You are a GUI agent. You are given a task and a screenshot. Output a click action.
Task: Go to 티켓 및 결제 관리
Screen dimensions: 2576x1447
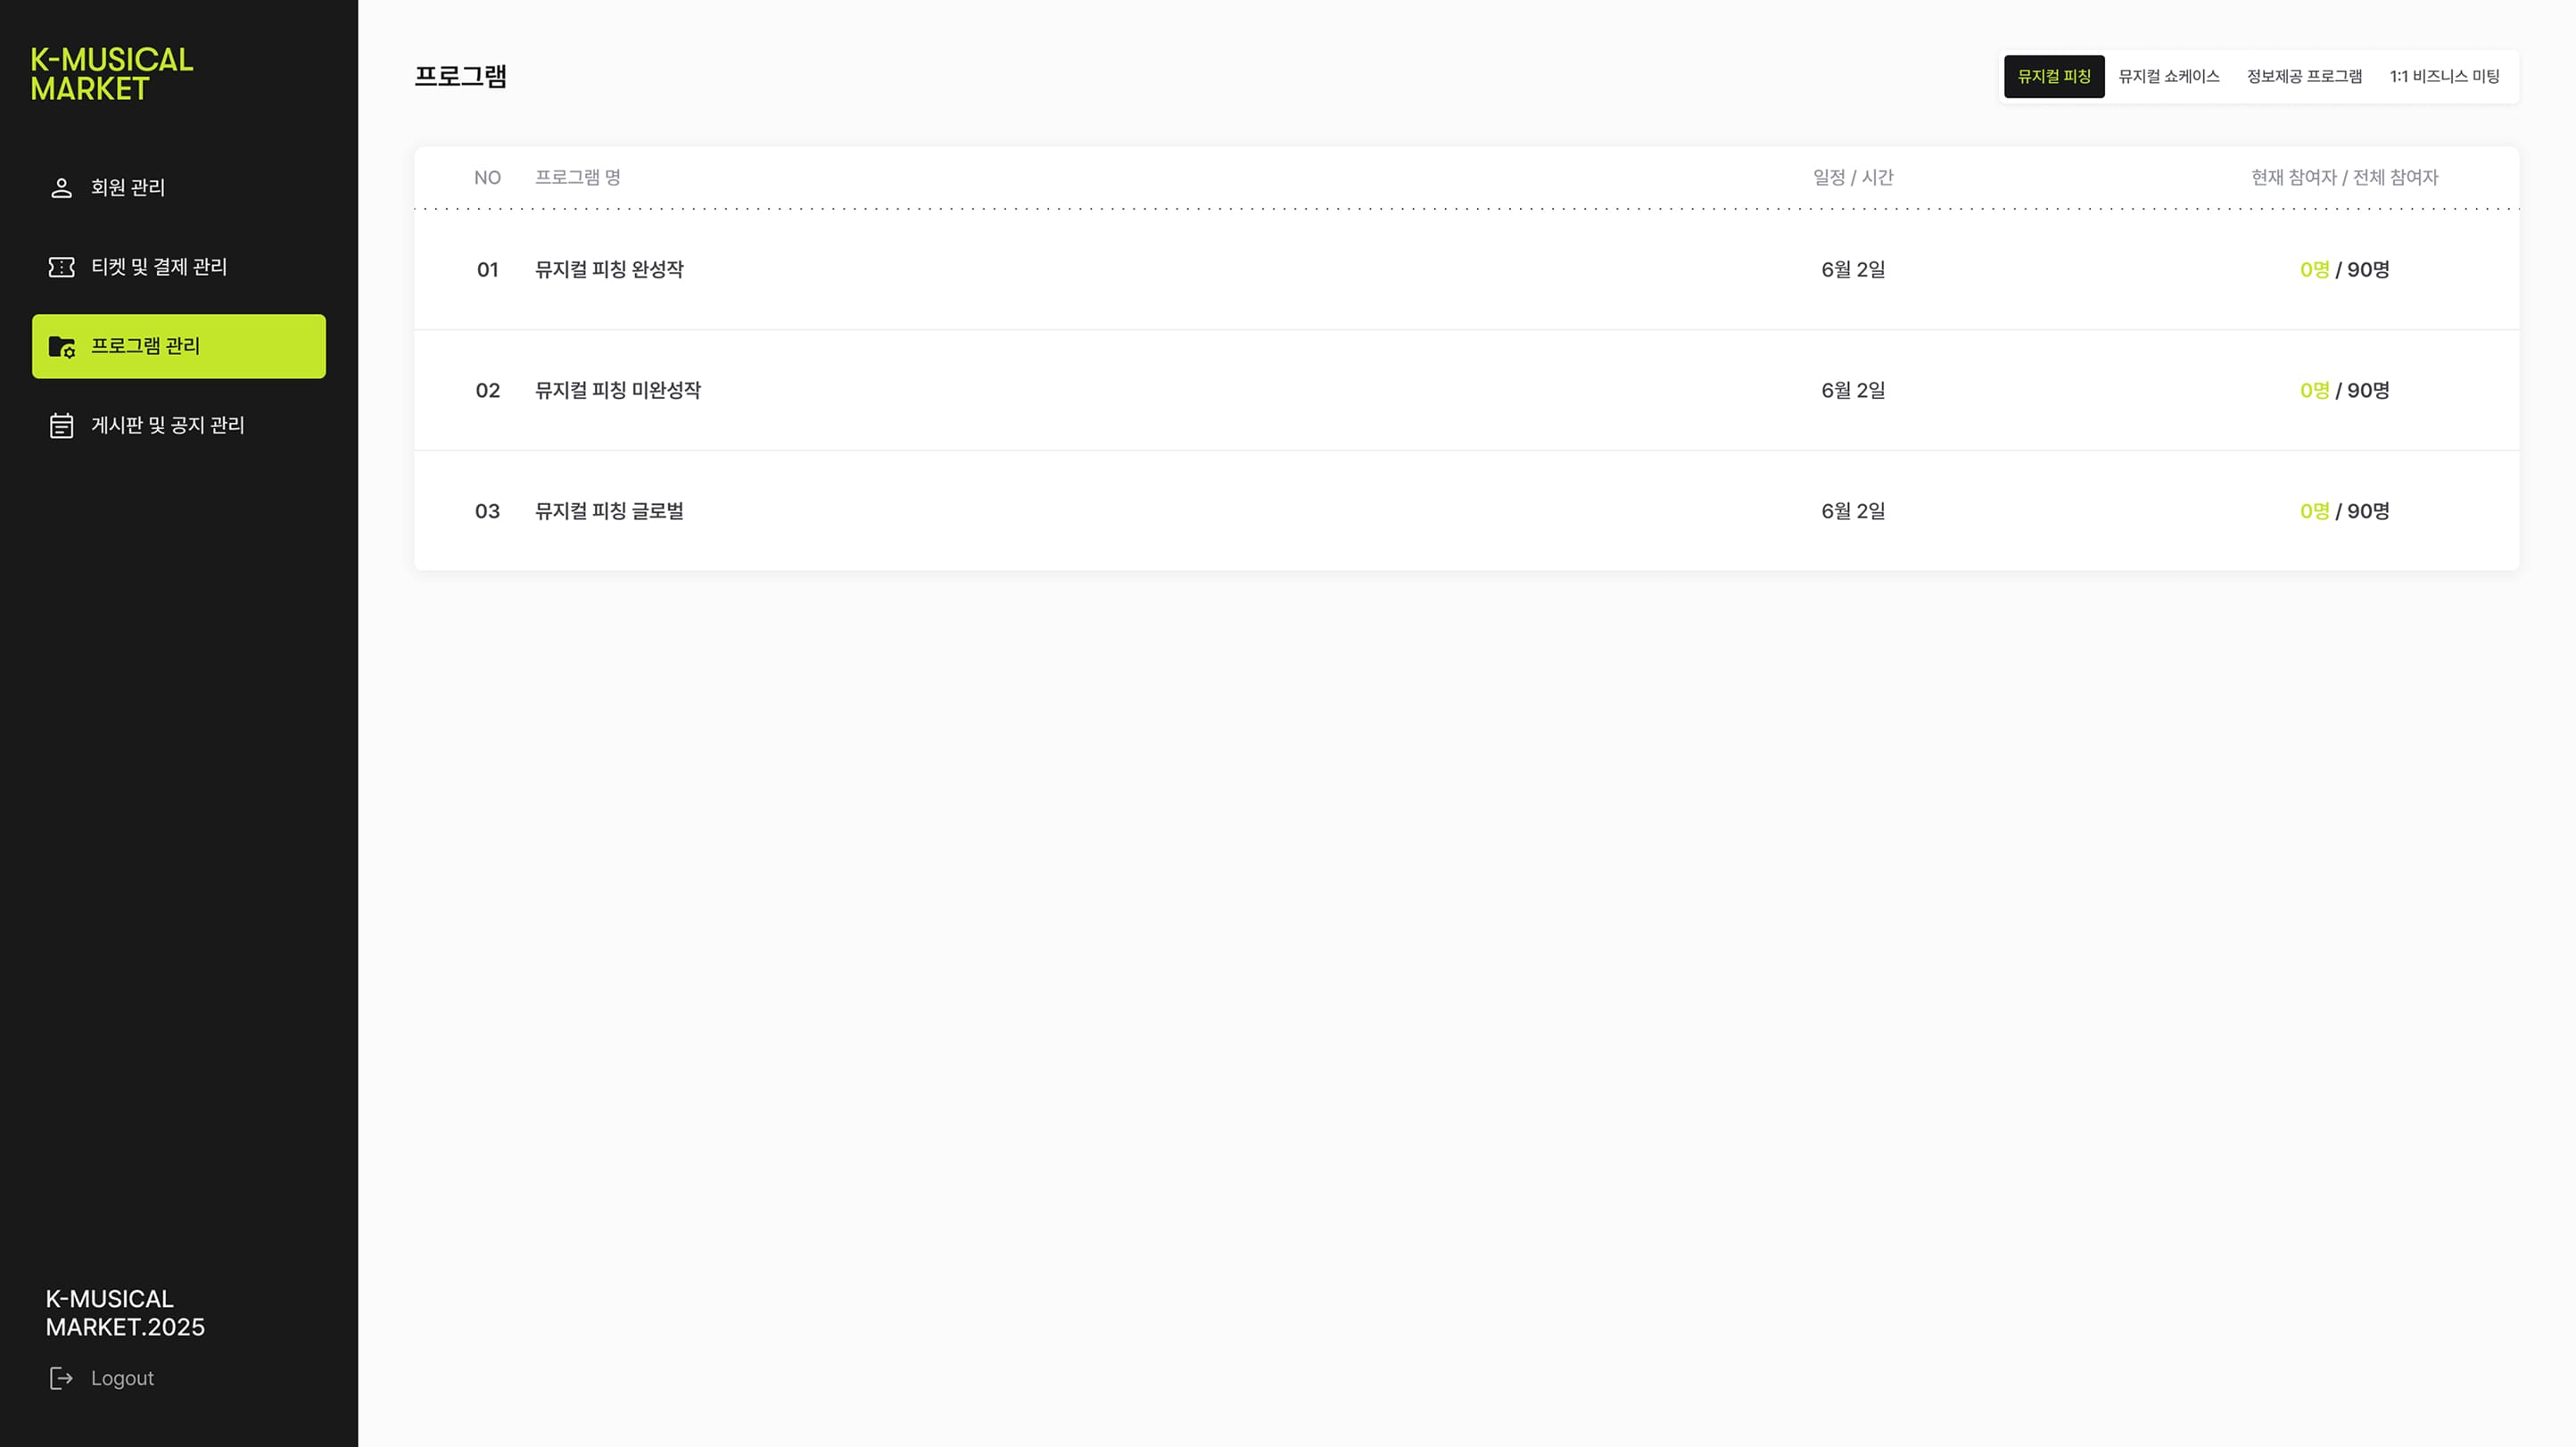click(179, 267)
